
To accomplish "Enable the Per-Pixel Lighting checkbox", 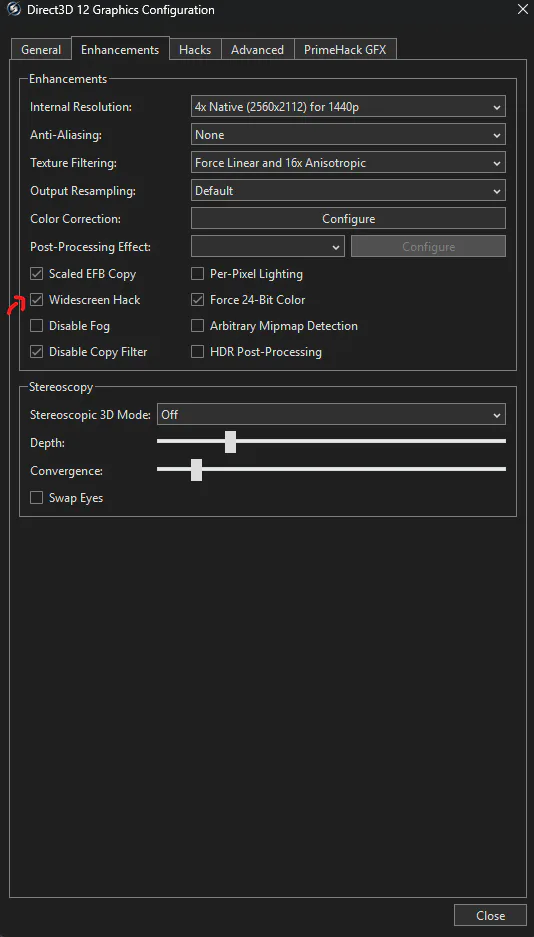I will [x=197, y=274].
